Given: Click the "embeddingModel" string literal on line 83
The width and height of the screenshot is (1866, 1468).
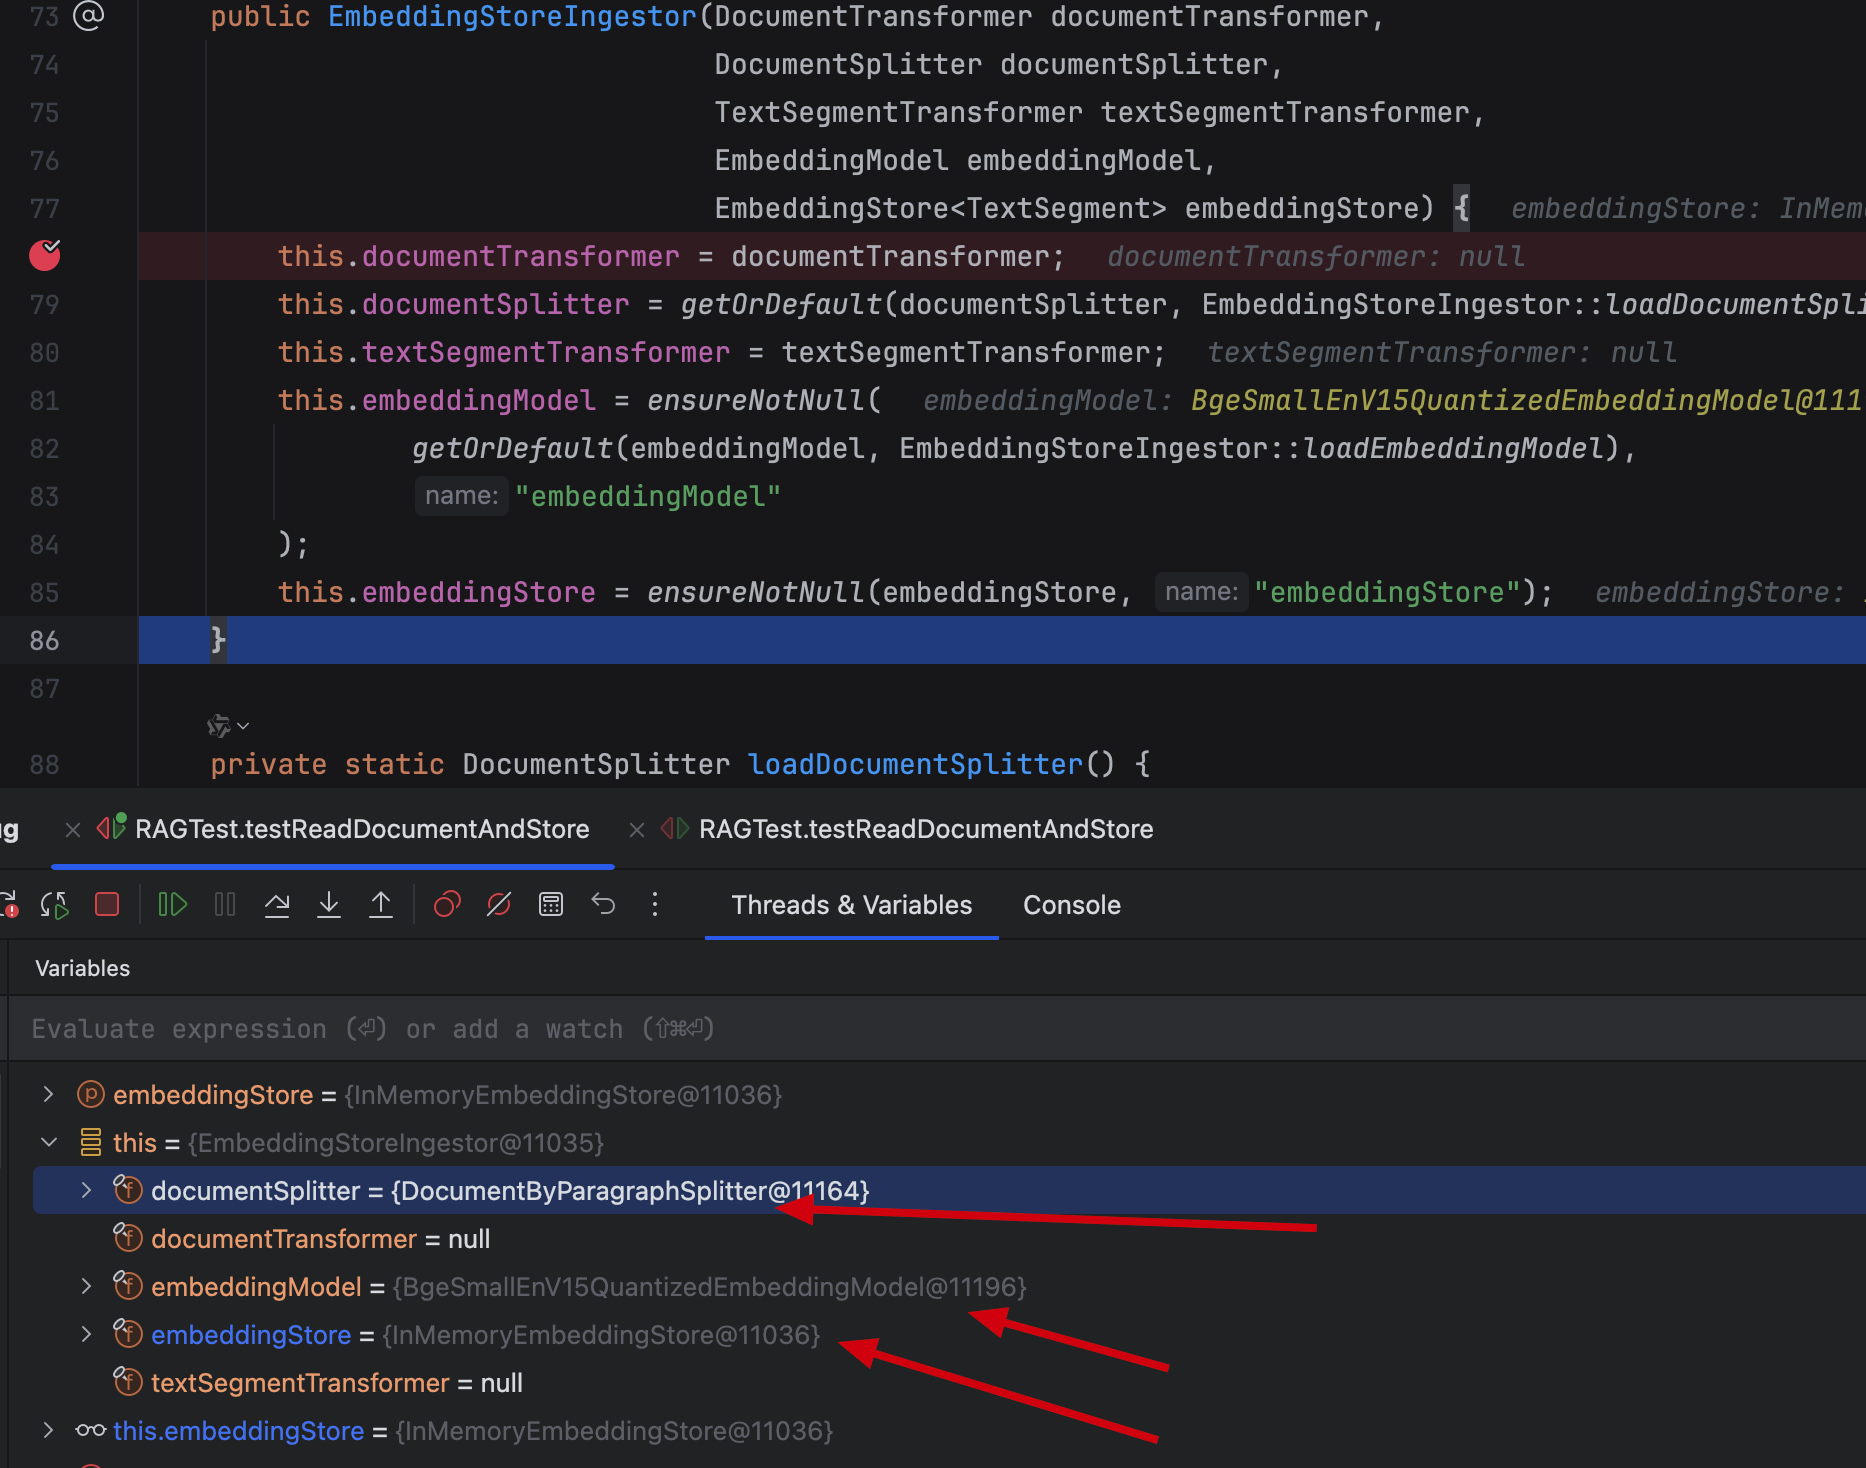Looking at the screenshot, I should (x=647, y=497).
